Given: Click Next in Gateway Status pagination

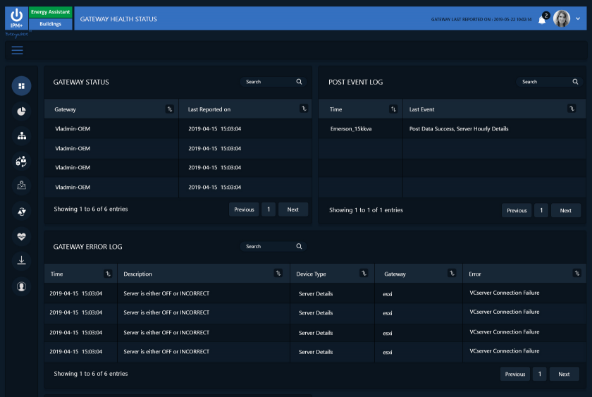Looking at the screenshot, I should tap(293, 209).
